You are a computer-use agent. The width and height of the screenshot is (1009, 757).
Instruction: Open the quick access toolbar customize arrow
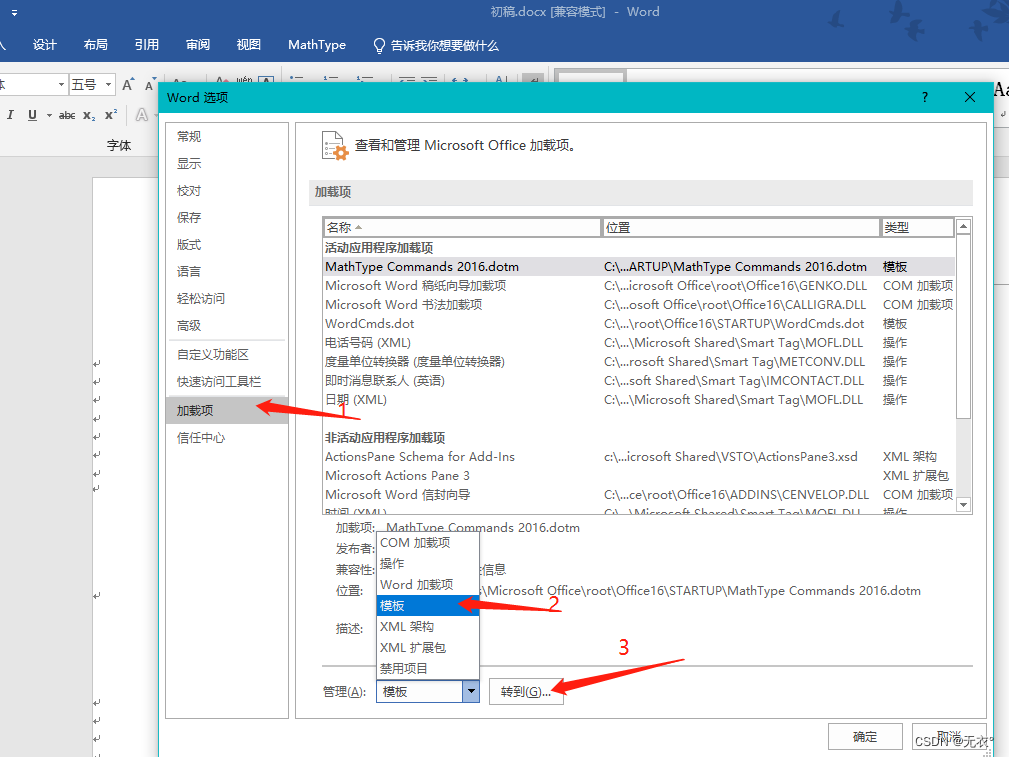(14, 12)
